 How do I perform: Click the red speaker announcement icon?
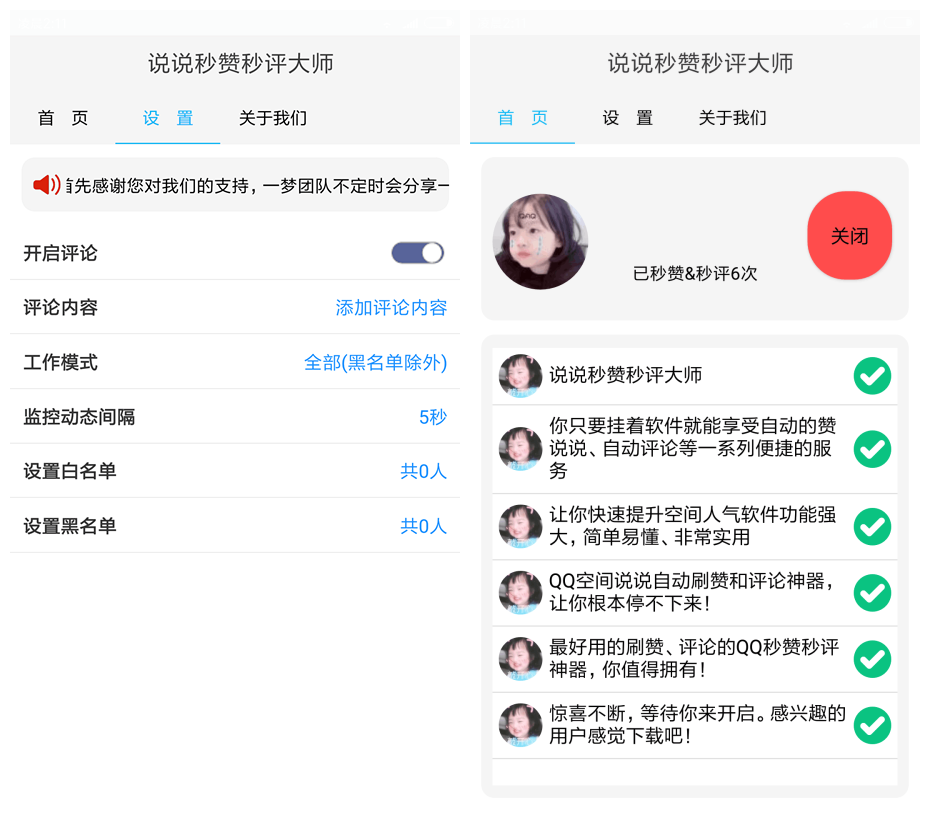(x=46, y=185)
